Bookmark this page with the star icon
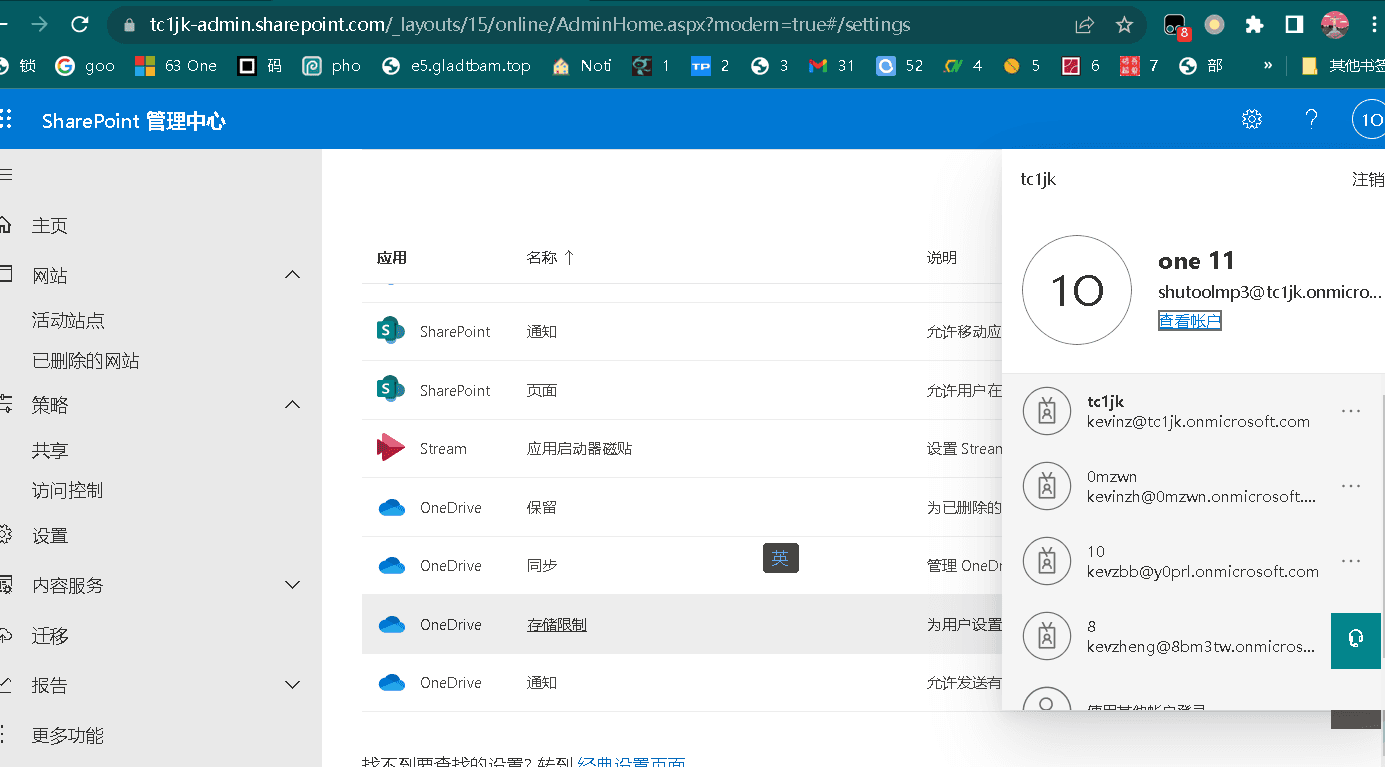Screen dimensions: 1385x767 click(x=1124, y=25)
